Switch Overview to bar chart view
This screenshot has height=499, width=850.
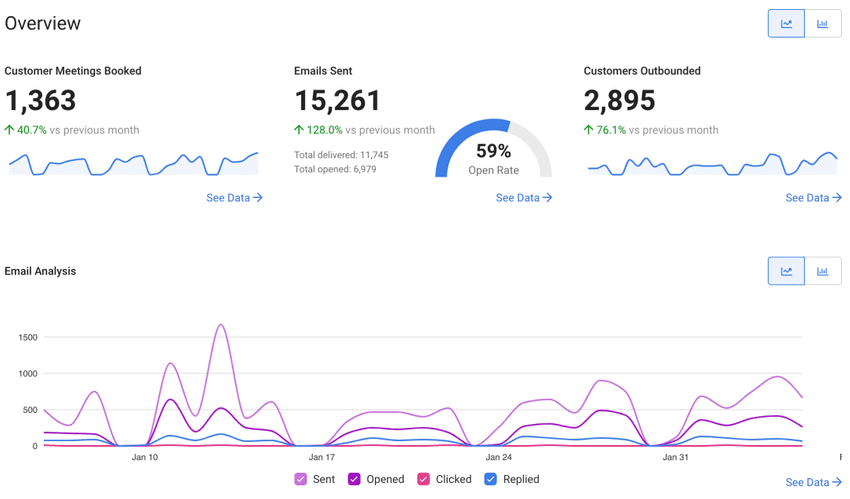(x=823, y=24)
